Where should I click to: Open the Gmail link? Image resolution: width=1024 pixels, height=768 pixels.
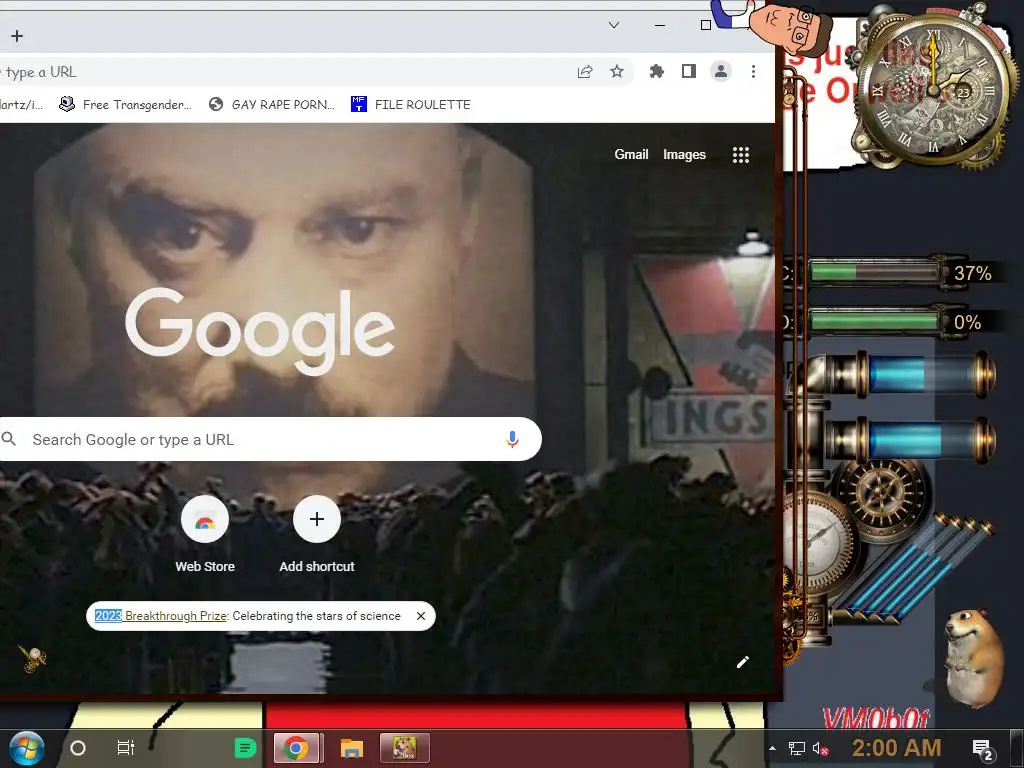(x=631, y=155)
